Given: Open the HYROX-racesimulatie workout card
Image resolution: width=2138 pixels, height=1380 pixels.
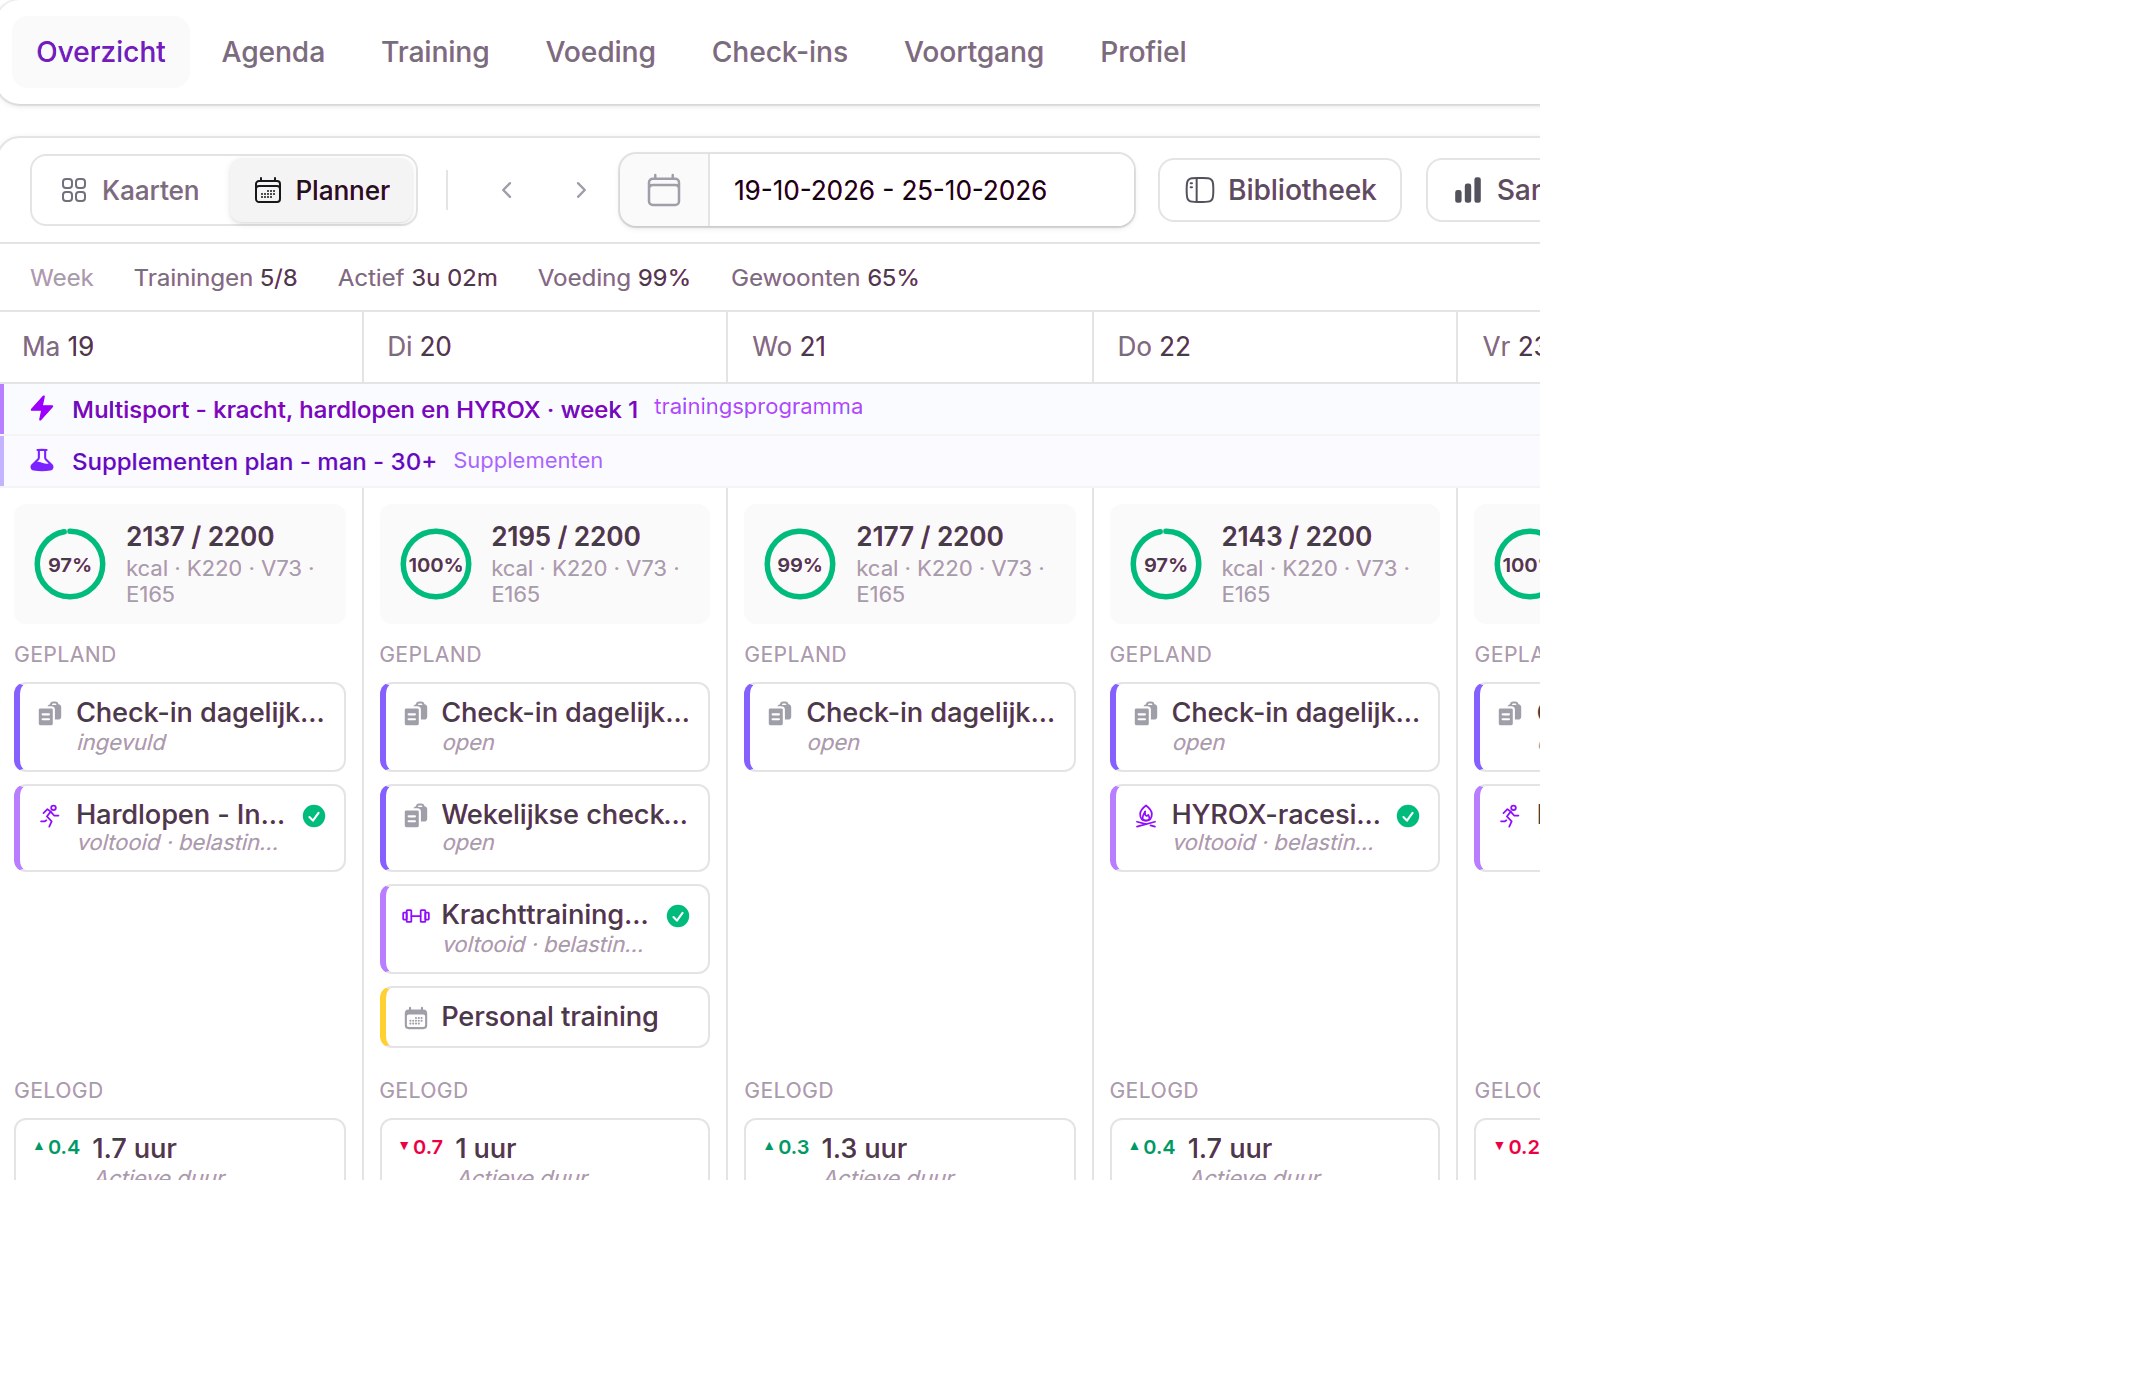Looking at the screenshot, I should 1275,828.
